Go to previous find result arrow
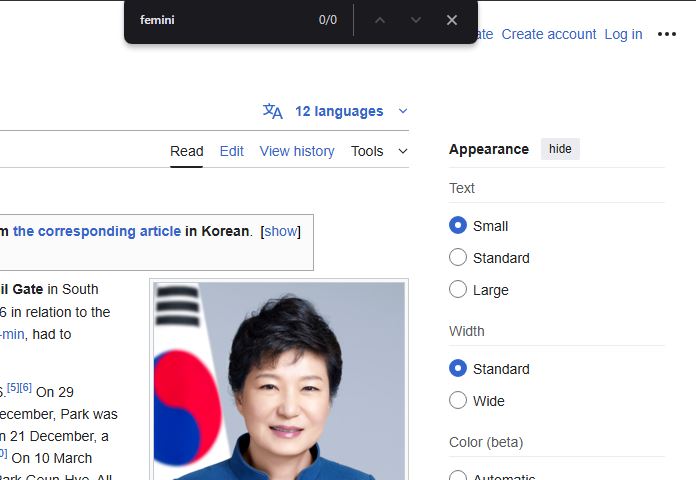 380,20
